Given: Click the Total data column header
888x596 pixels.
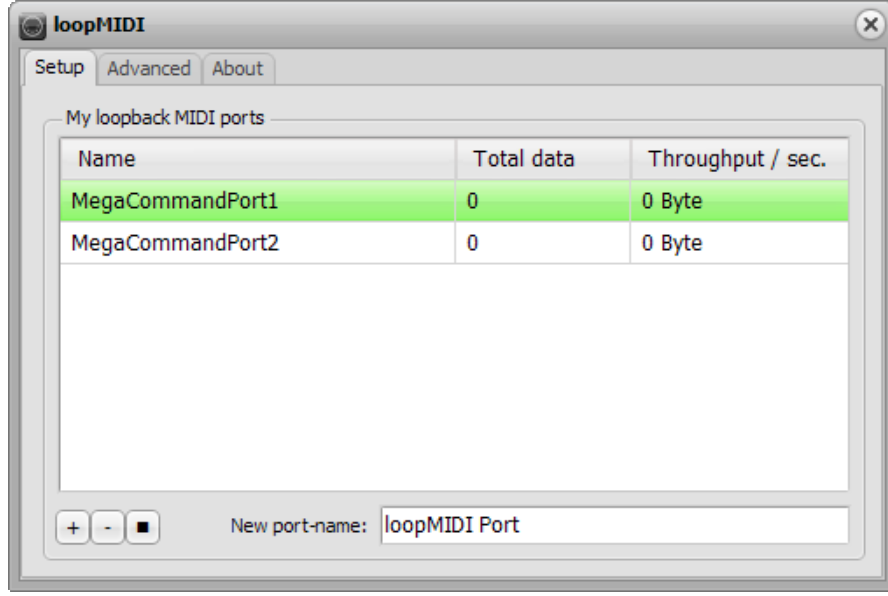Looking at the screenshot, I should pyautogui.click(x=542, y=159).
